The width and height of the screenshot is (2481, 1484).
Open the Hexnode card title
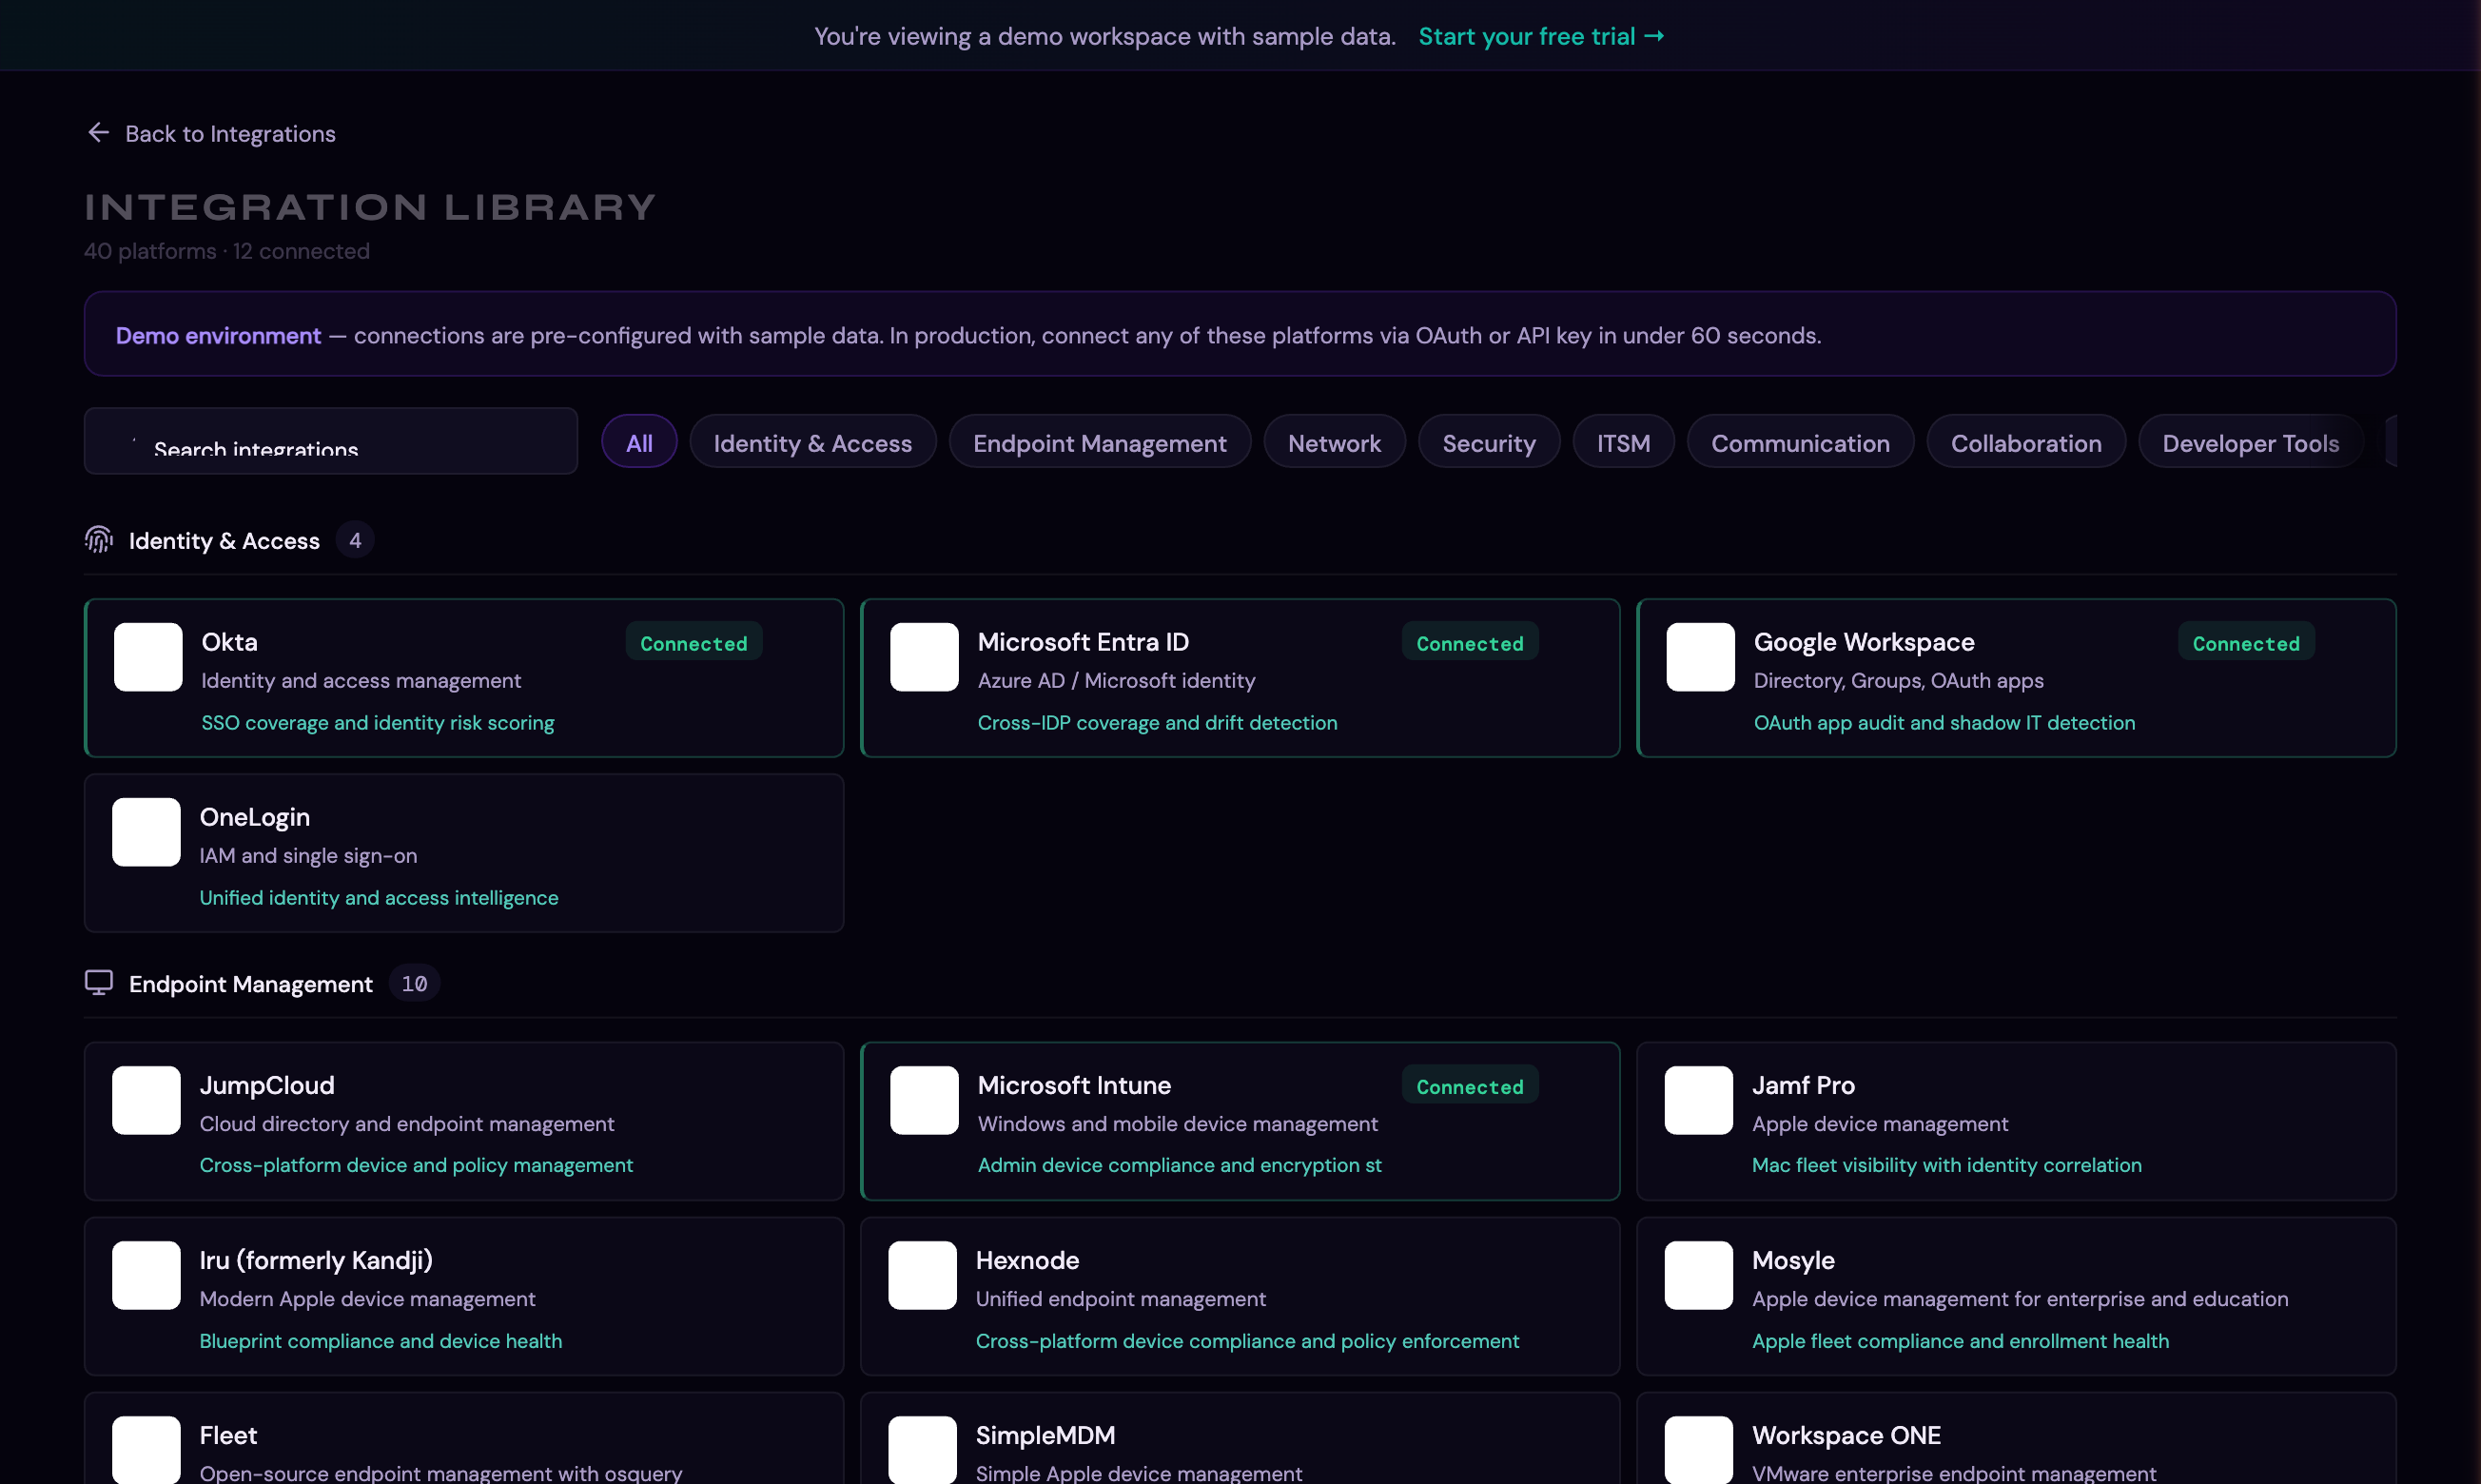tap(1027, 1260)
